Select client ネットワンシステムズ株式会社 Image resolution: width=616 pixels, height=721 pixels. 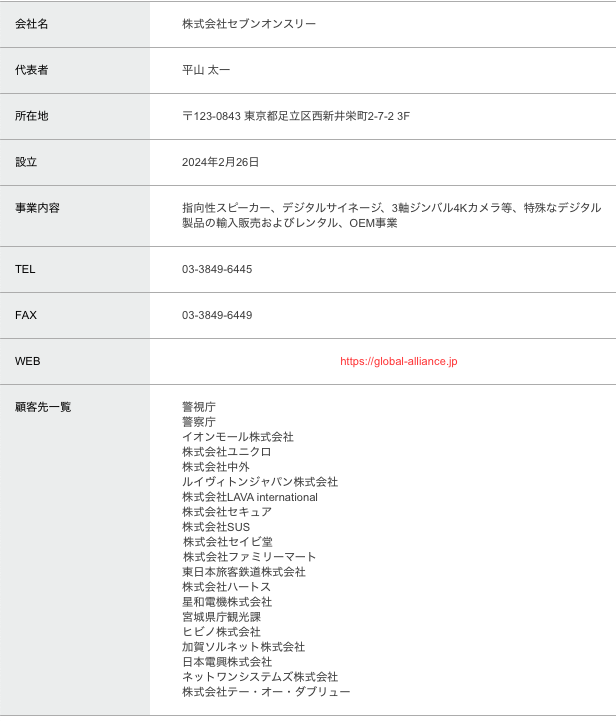(260, 677)
